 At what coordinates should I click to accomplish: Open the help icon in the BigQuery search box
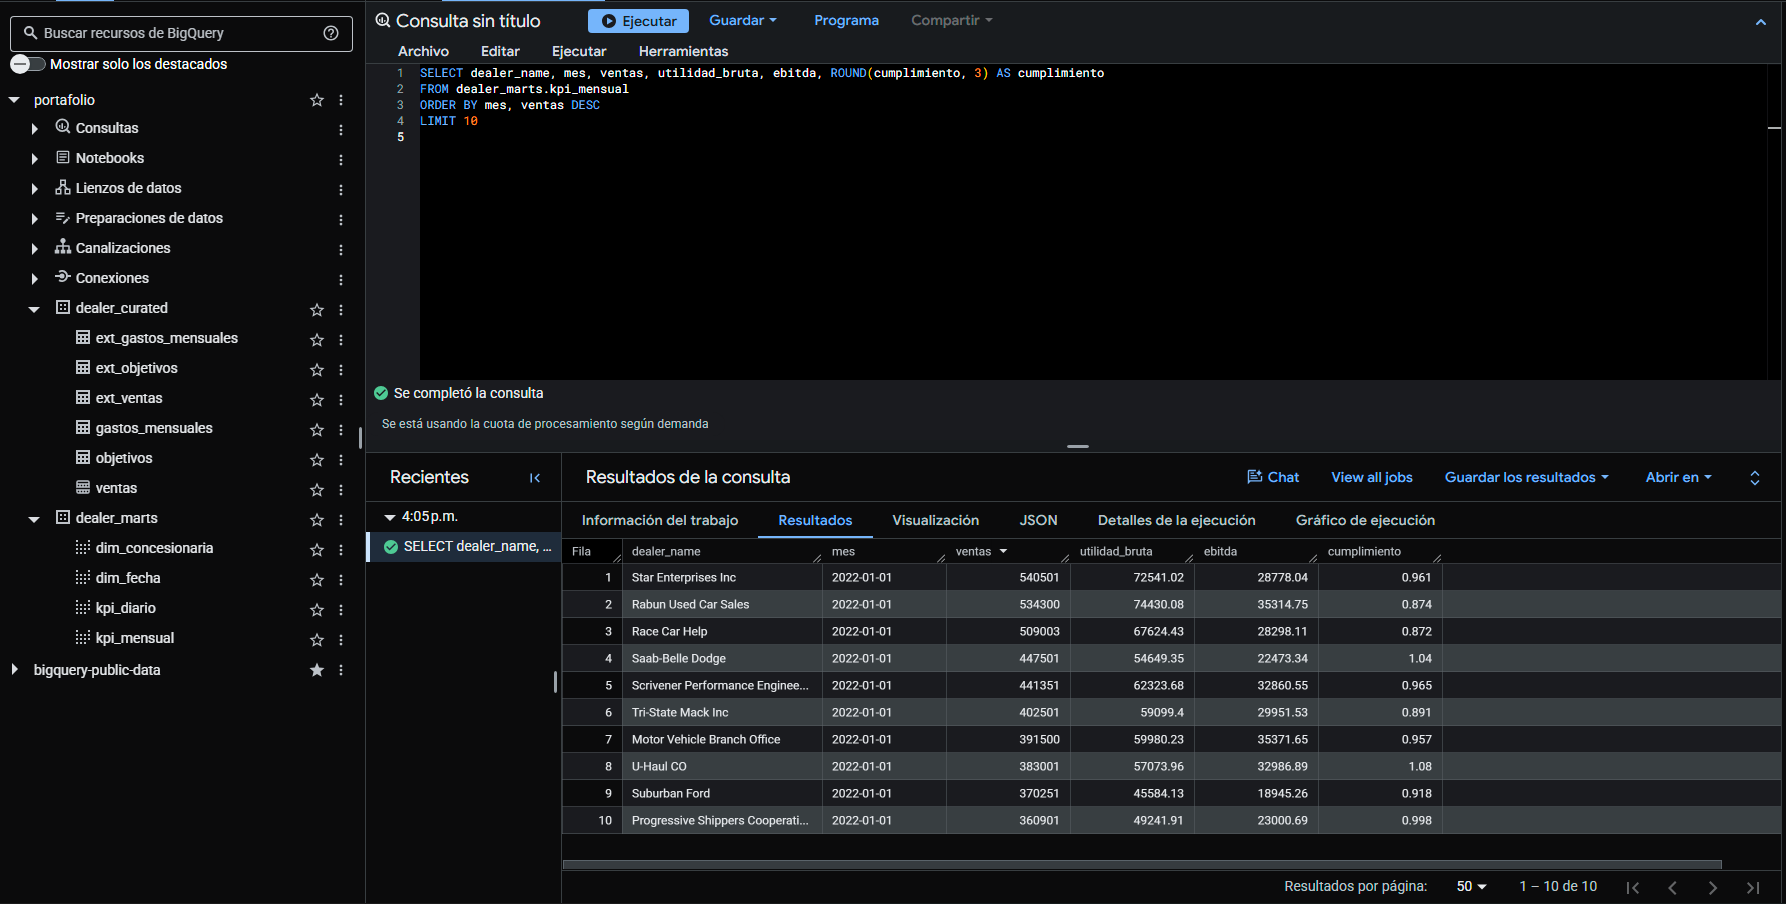click(331, 33)
